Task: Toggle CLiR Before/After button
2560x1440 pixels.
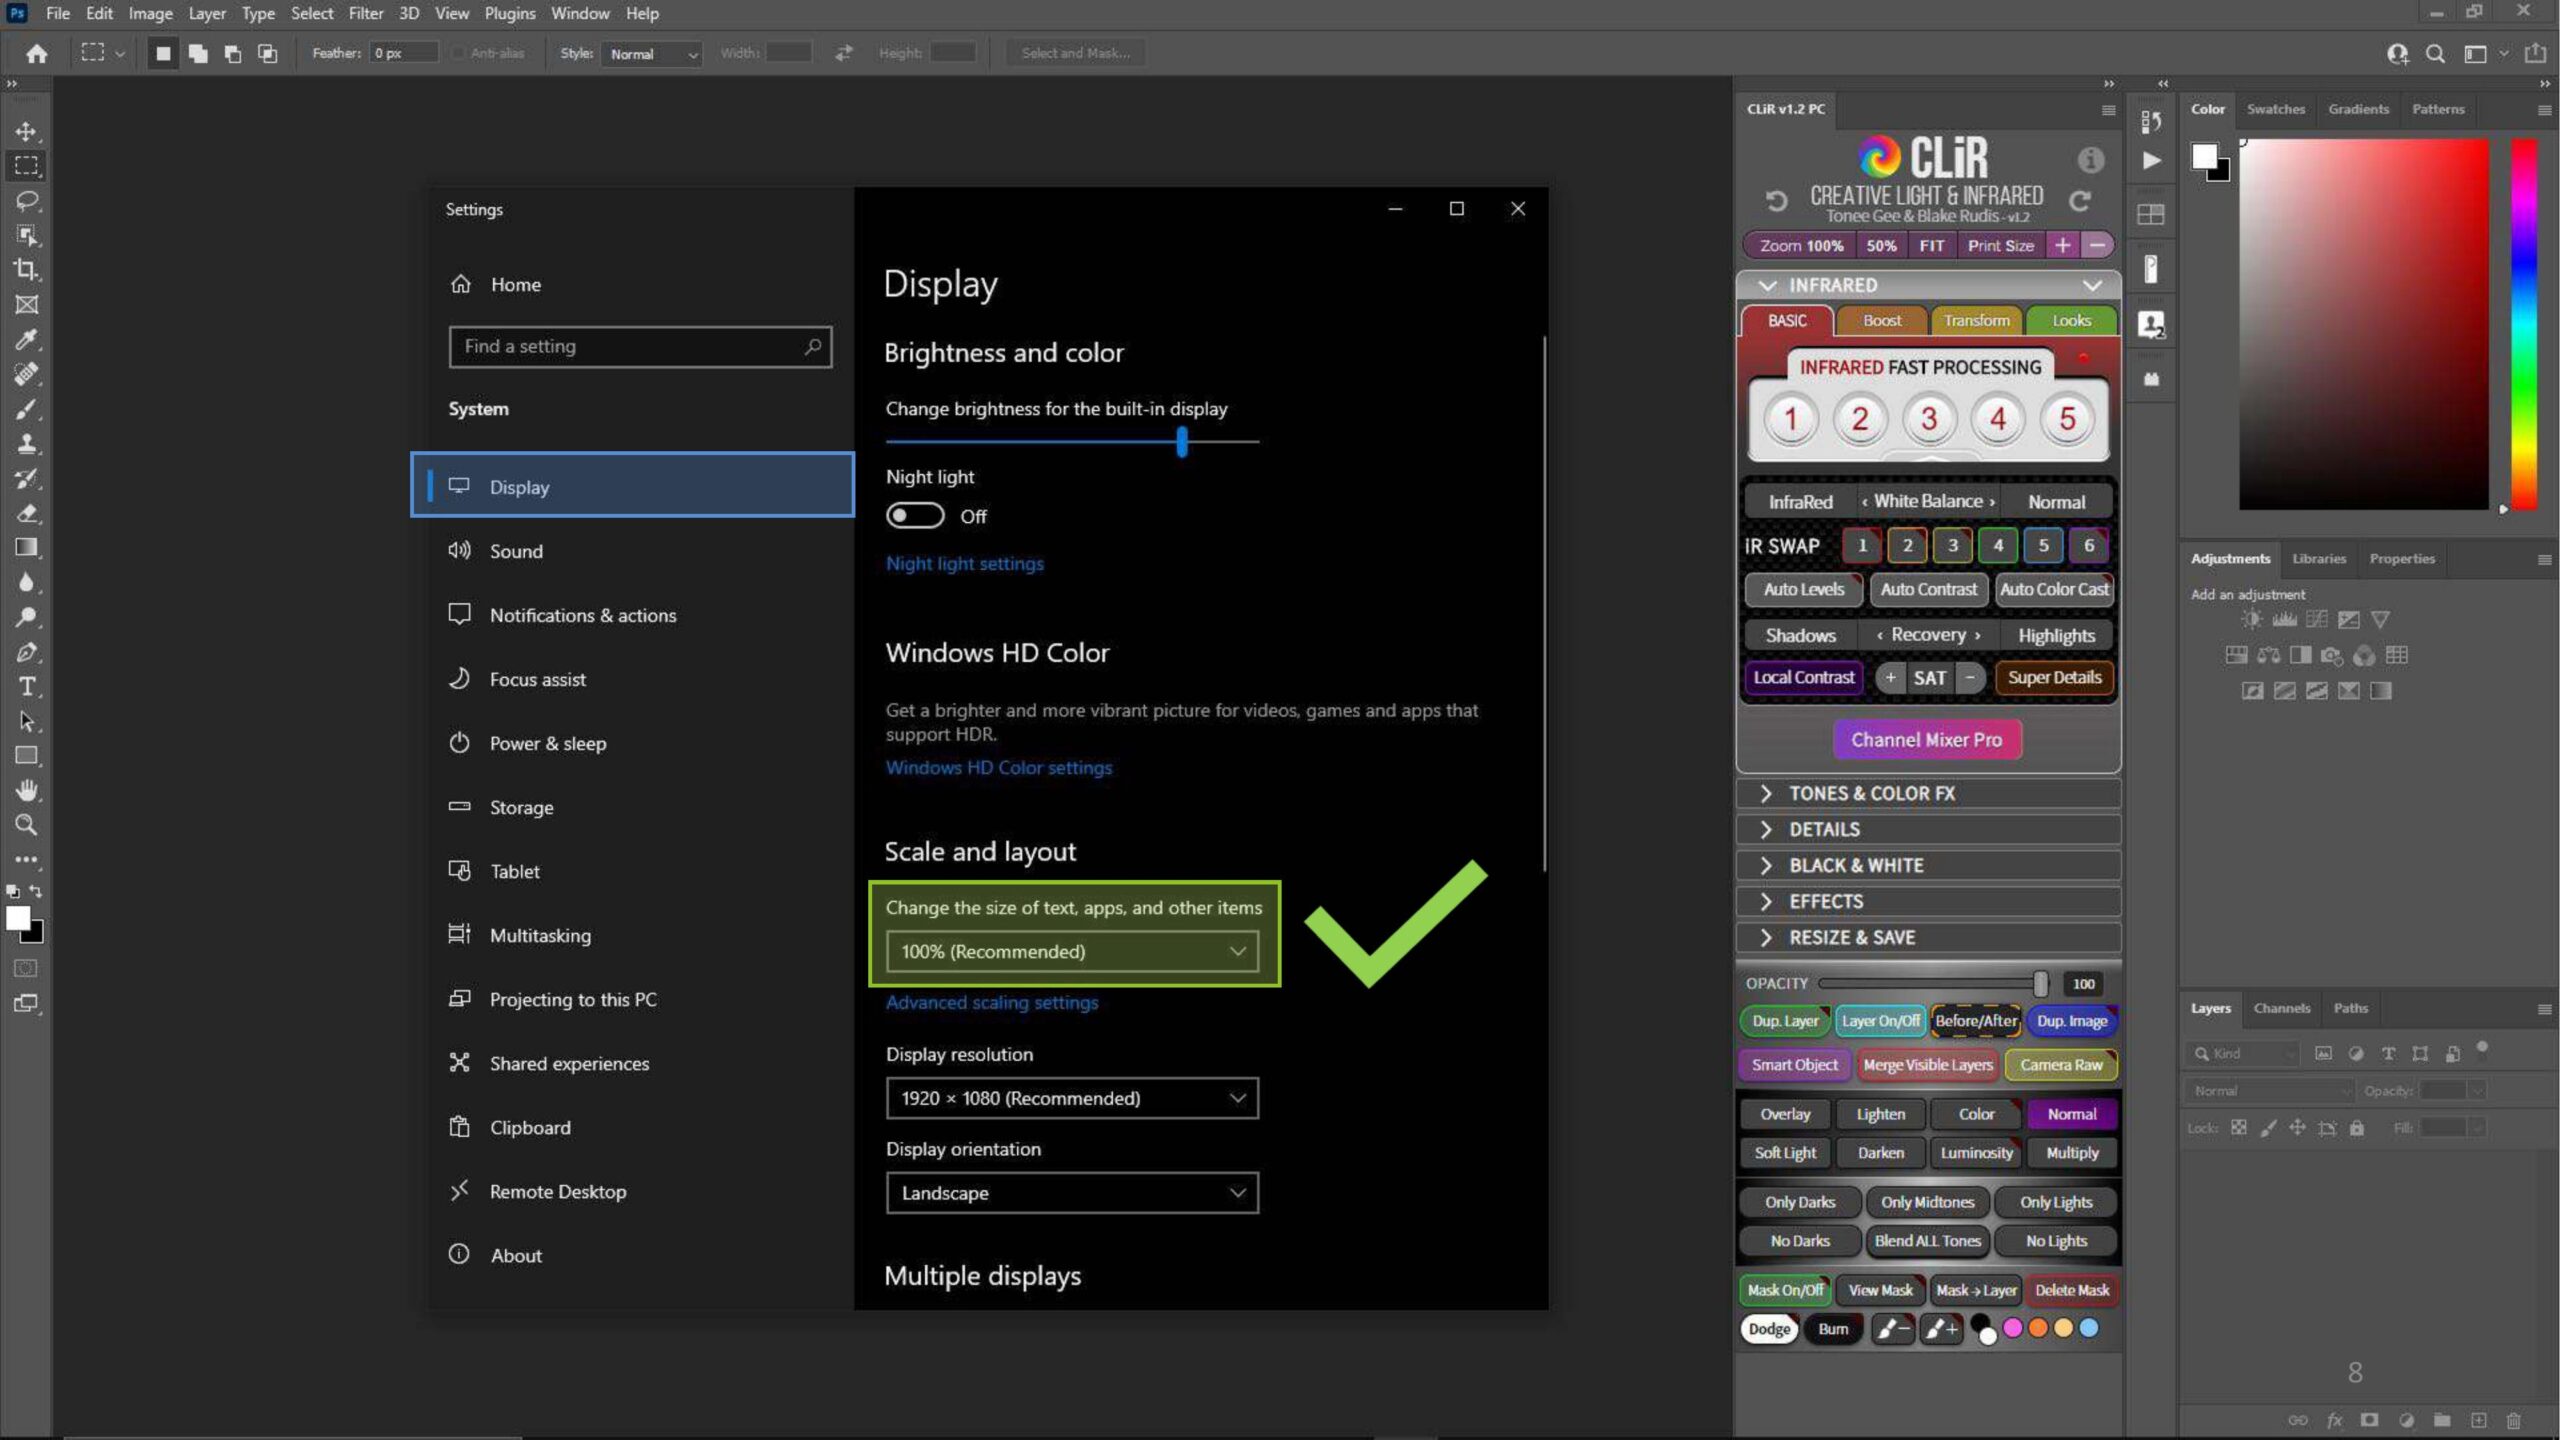Action: click(x=1976, y=1021)
